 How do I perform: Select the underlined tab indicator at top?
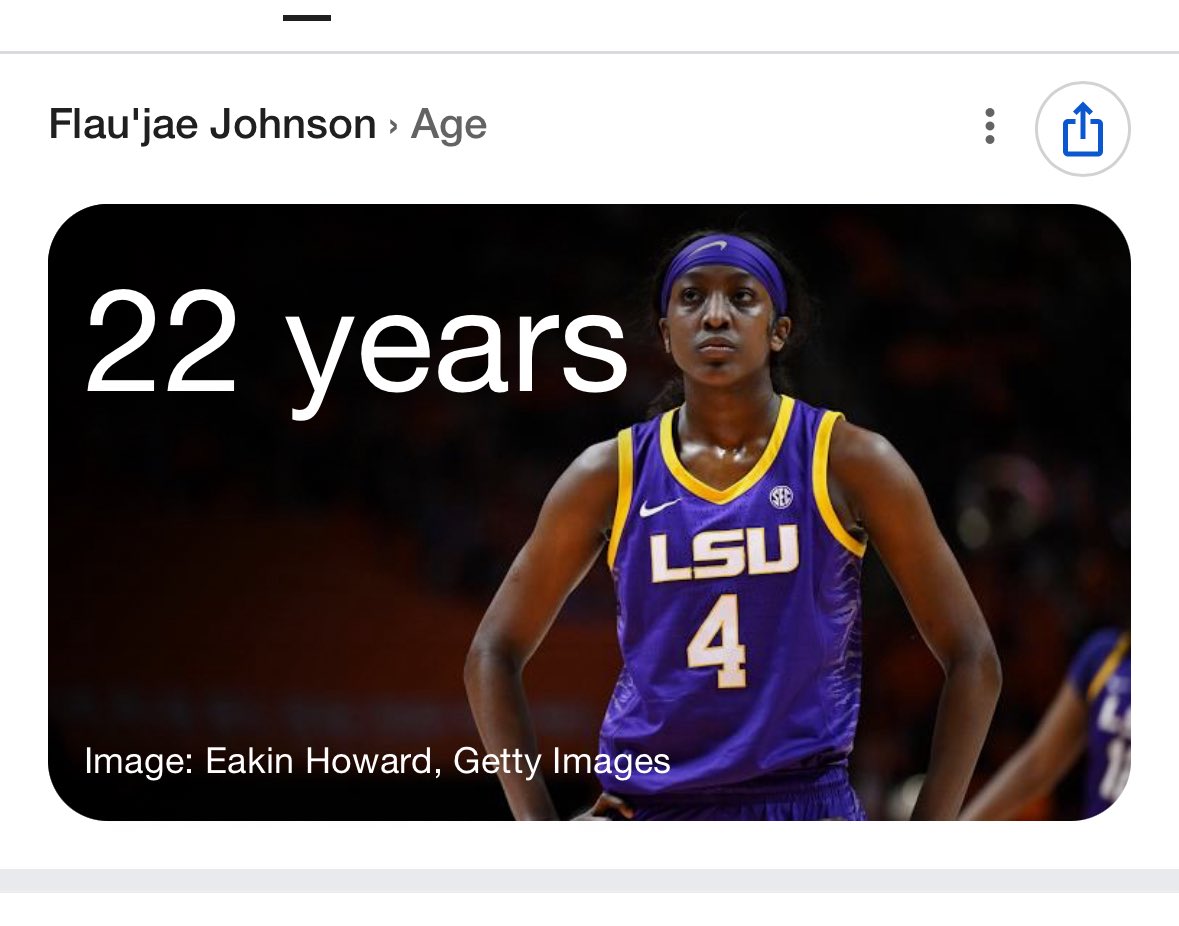(x=307, y=18)
